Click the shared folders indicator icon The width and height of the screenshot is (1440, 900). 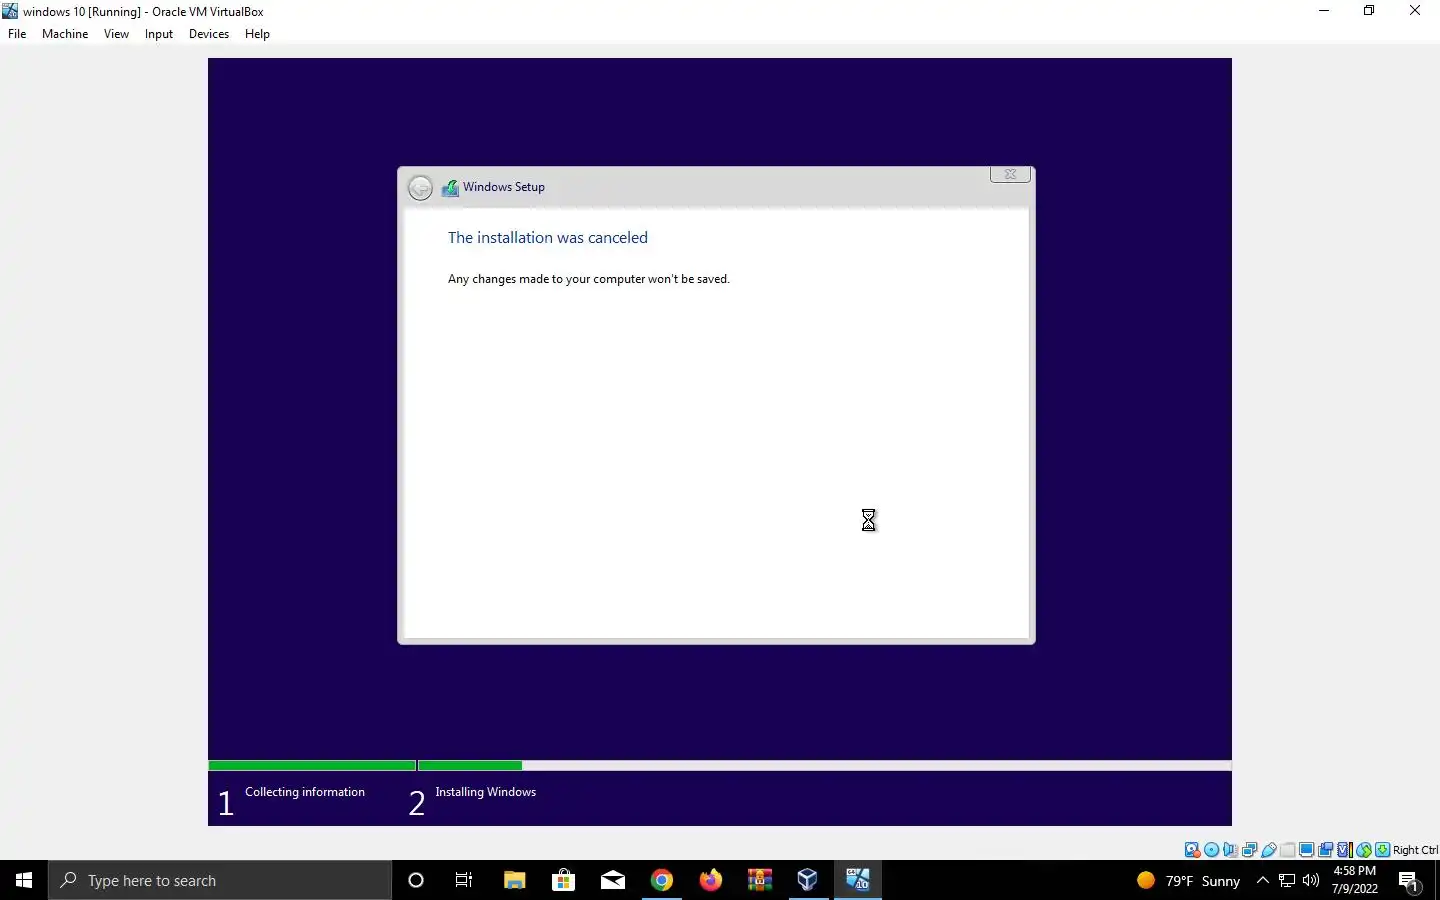1288,850
